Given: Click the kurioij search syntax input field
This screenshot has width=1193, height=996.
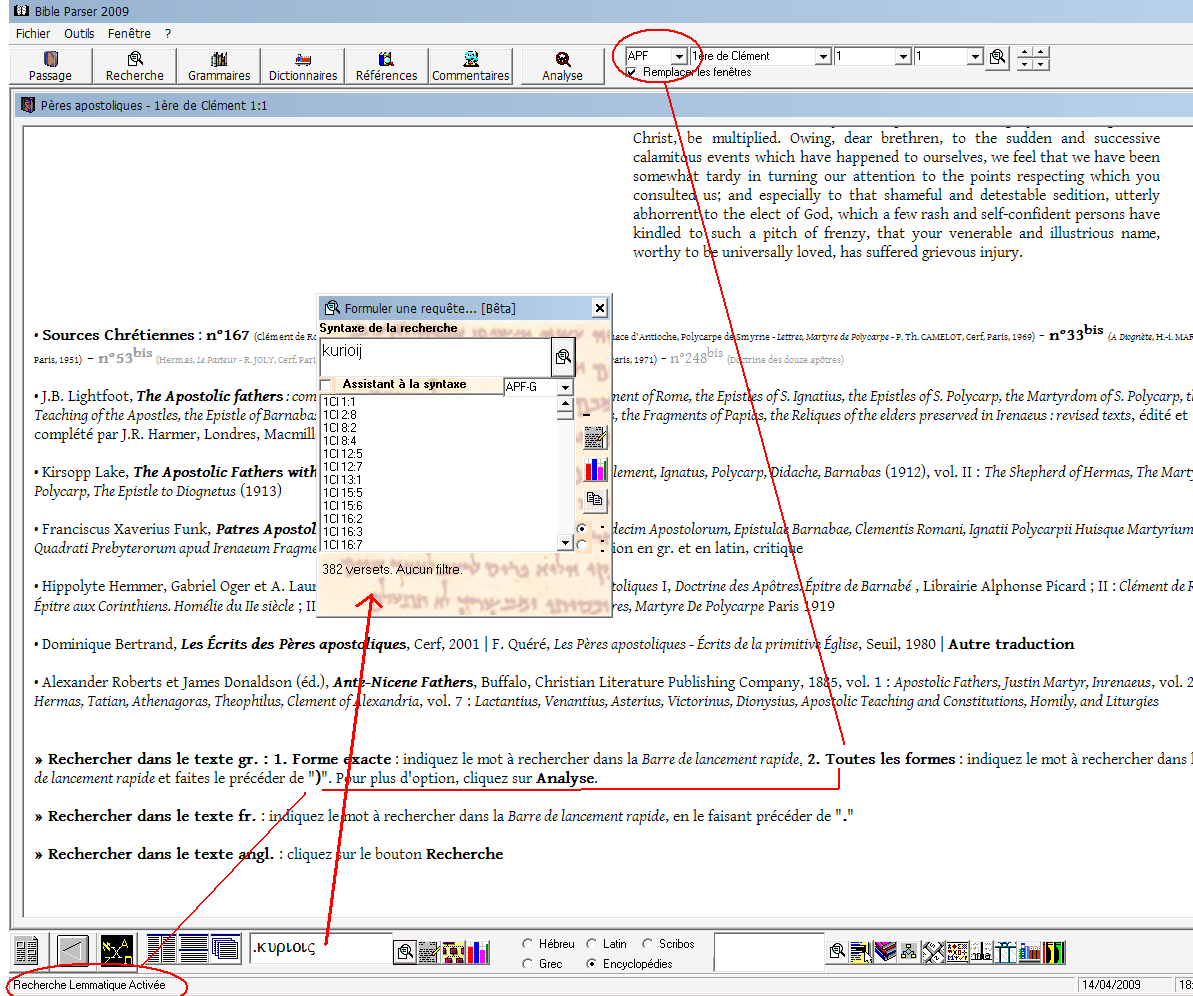Looking at the screenshot, I should pos(434,356).
